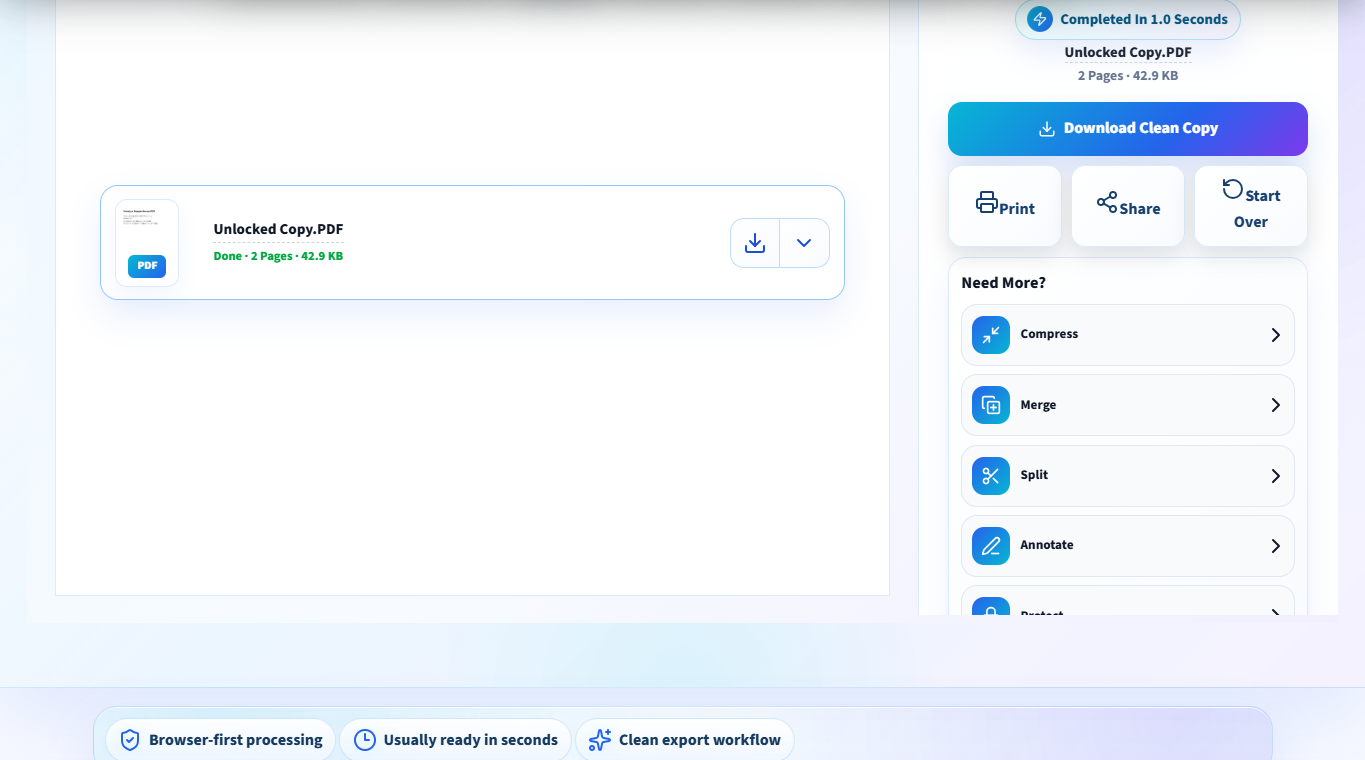
Task: Share the unlocked file
Action: (1127, 206)
